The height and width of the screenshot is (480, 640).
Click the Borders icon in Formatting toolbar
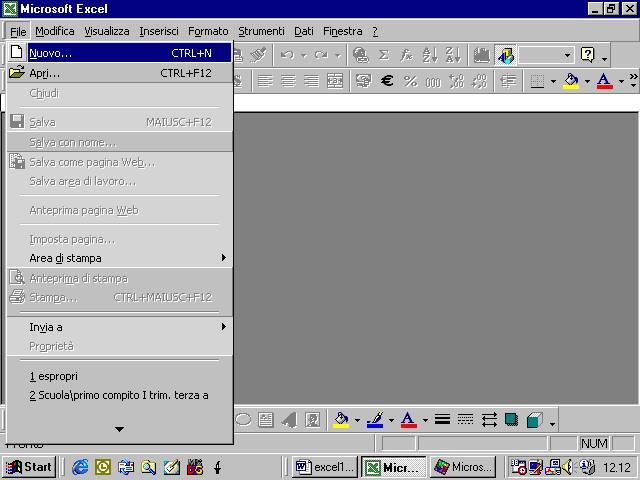537,81
